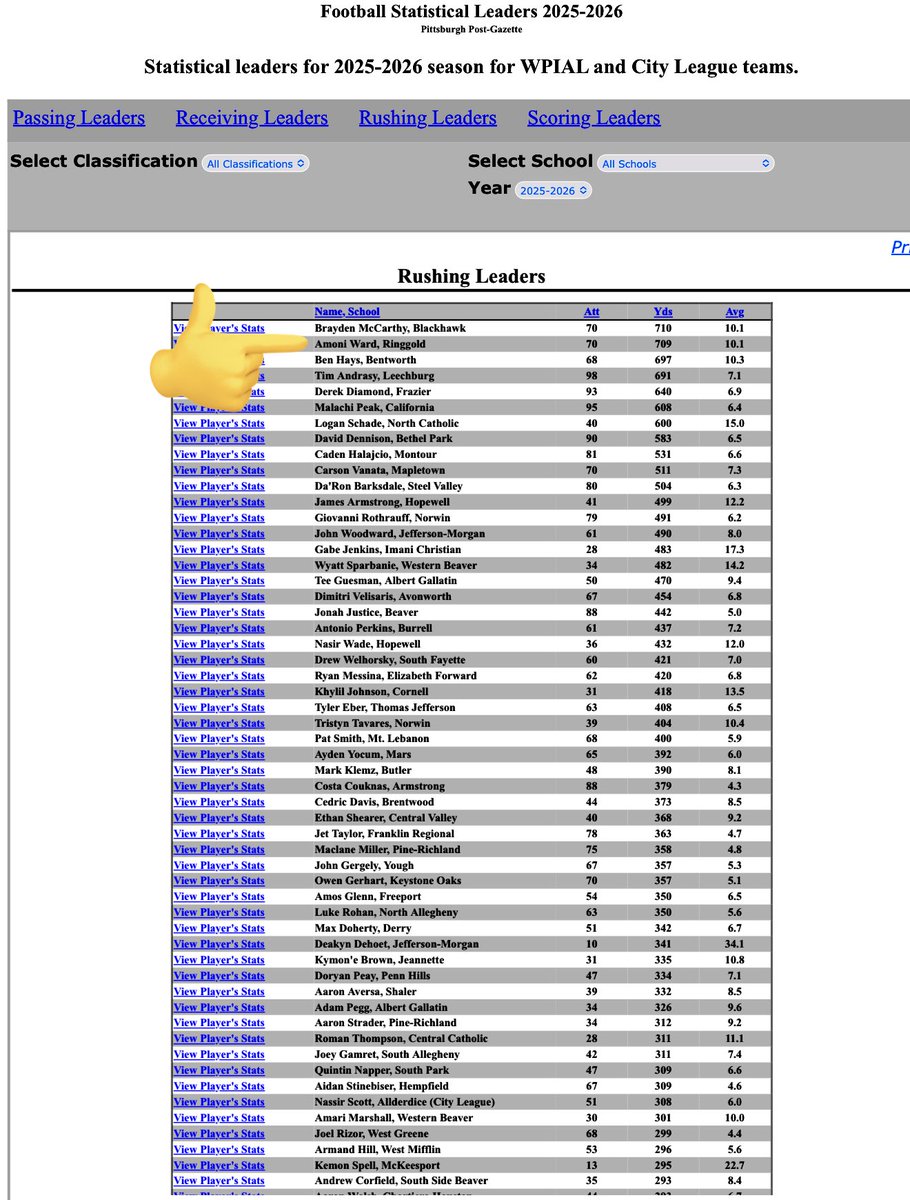The height and width of the screenshot is (1200, 910).
Task: View Player's Stats for John Woodward
Action: coord(219,533)
